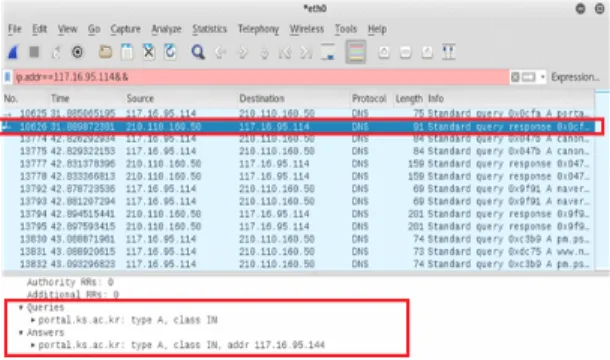The image size is (610, 360).
Task: Open the Tools menu
Action: pyautogui.click(x=346, y=29)
